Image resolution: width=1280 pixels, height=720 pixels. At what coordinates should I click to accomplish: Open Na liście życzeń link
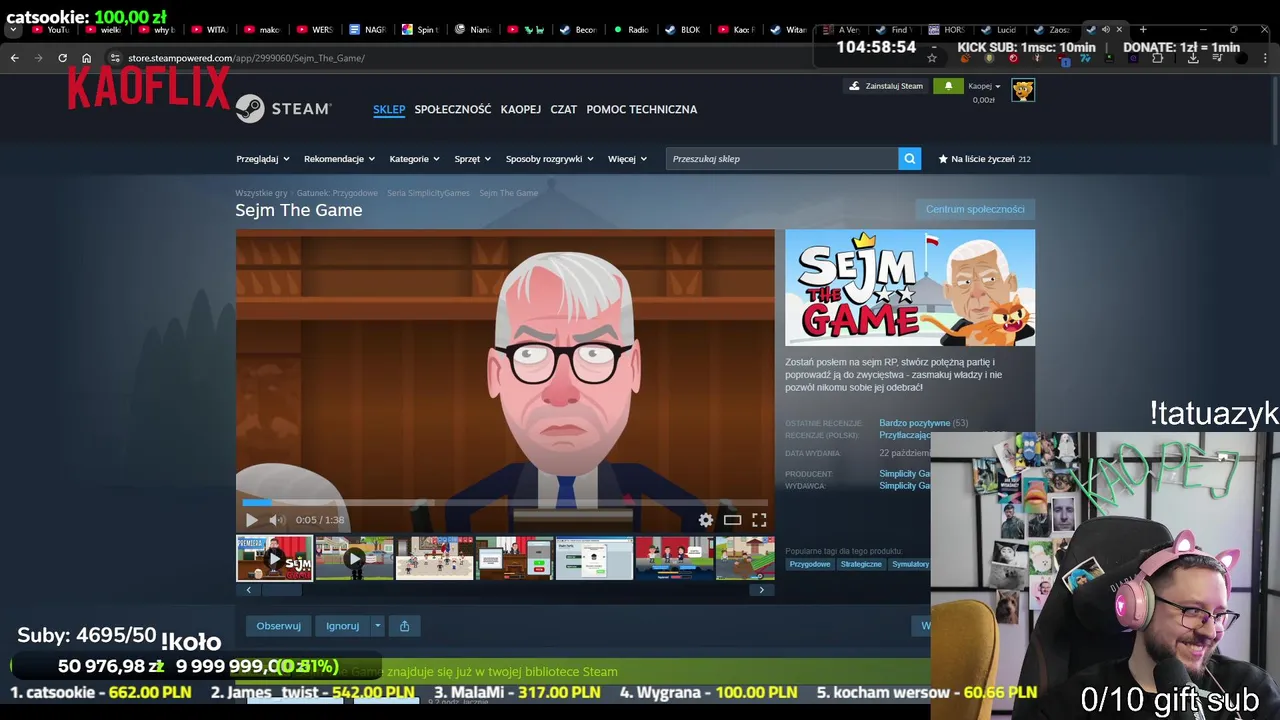(984, 159)
